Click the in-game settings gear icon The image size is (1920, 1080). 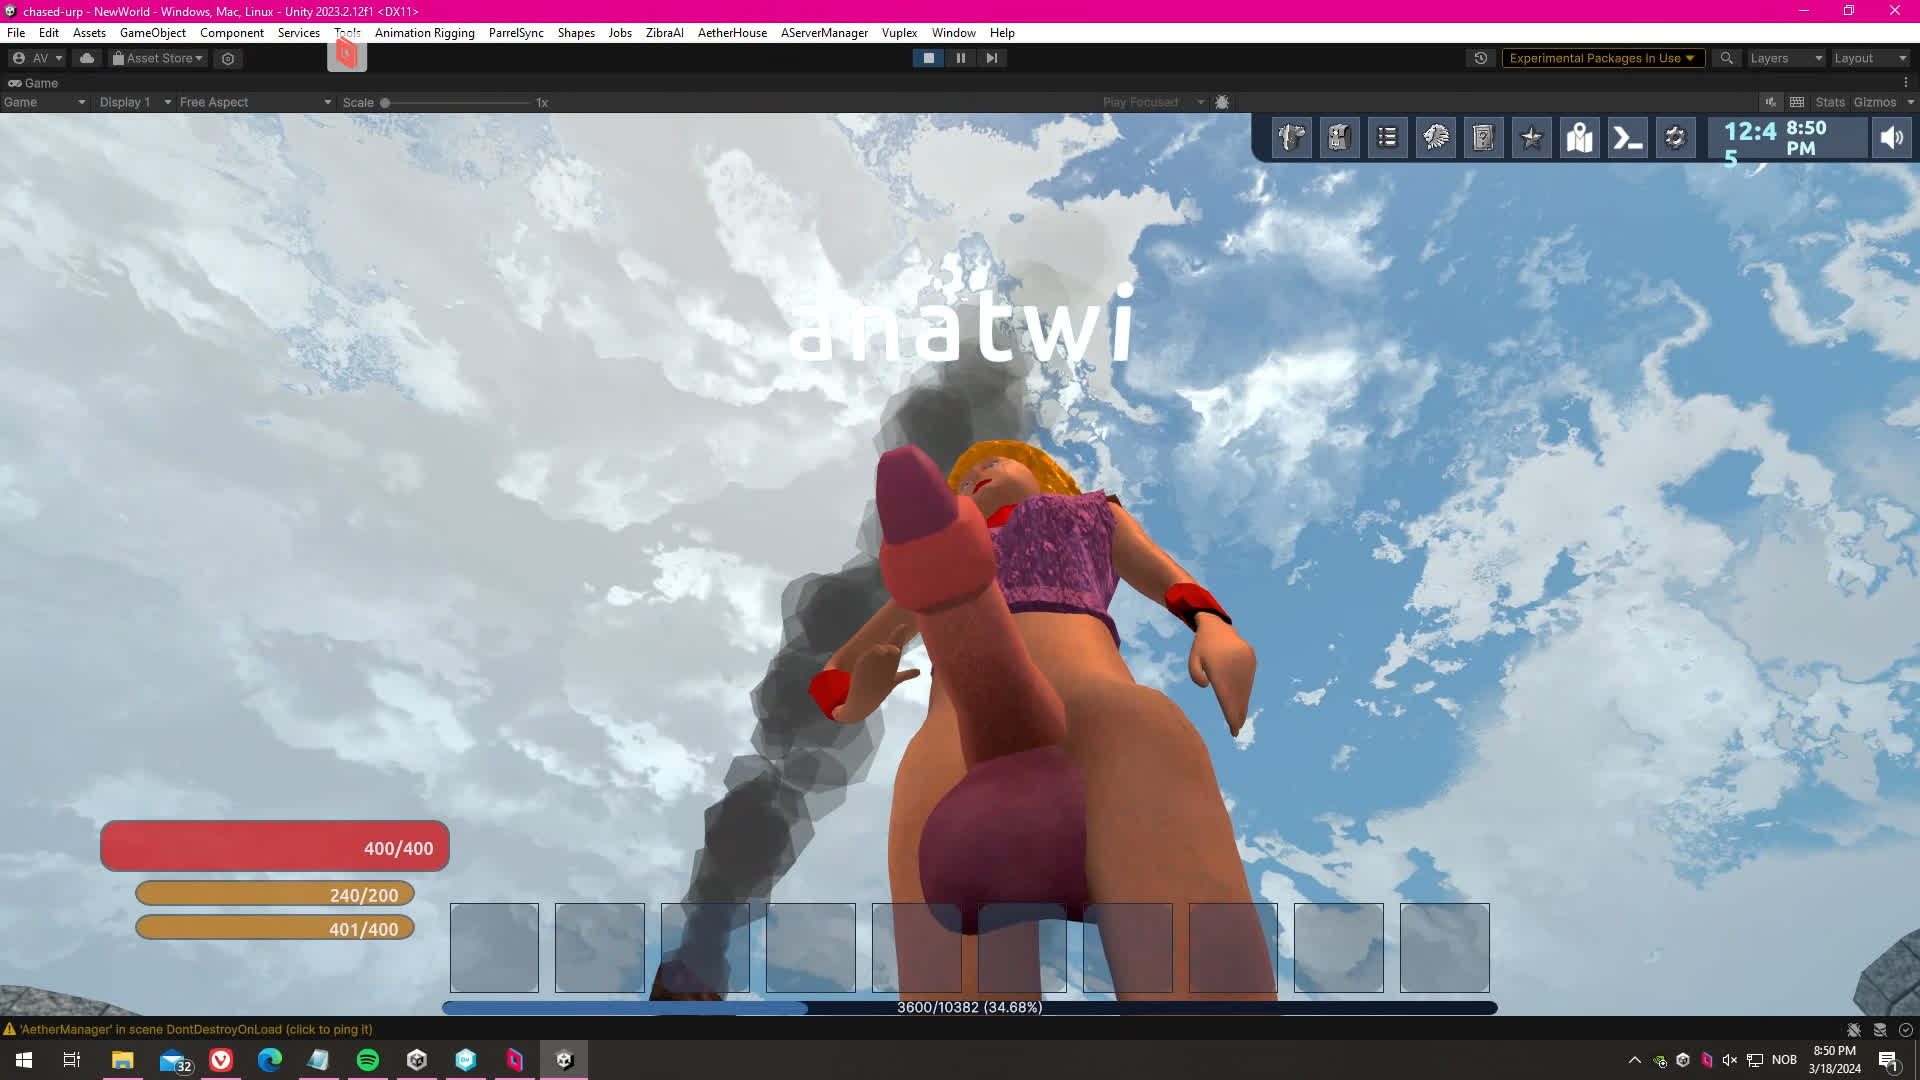point(1676,138)
